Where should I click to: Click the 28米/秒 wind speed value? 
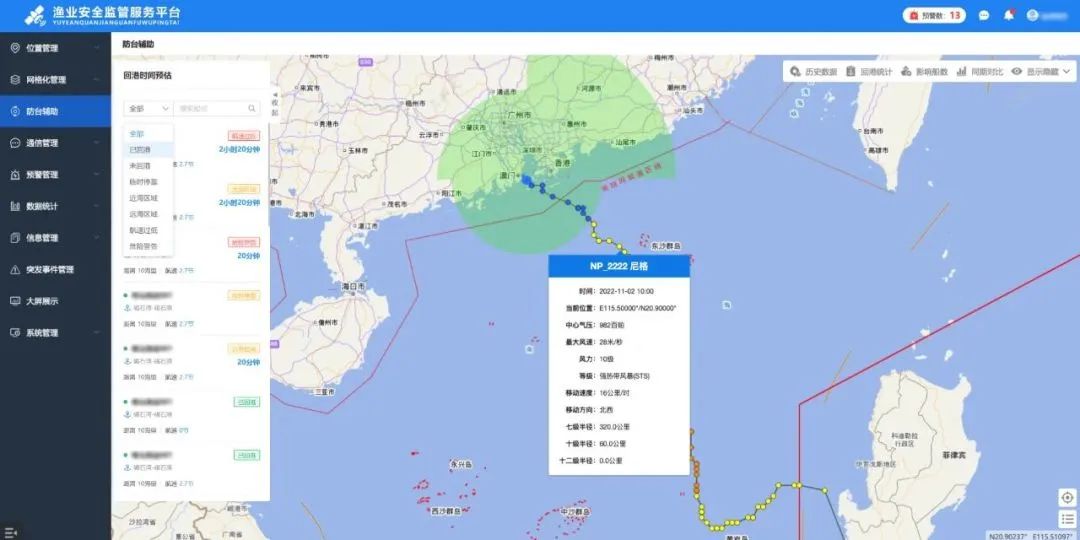pyautogui.click(x=611, y=342)
